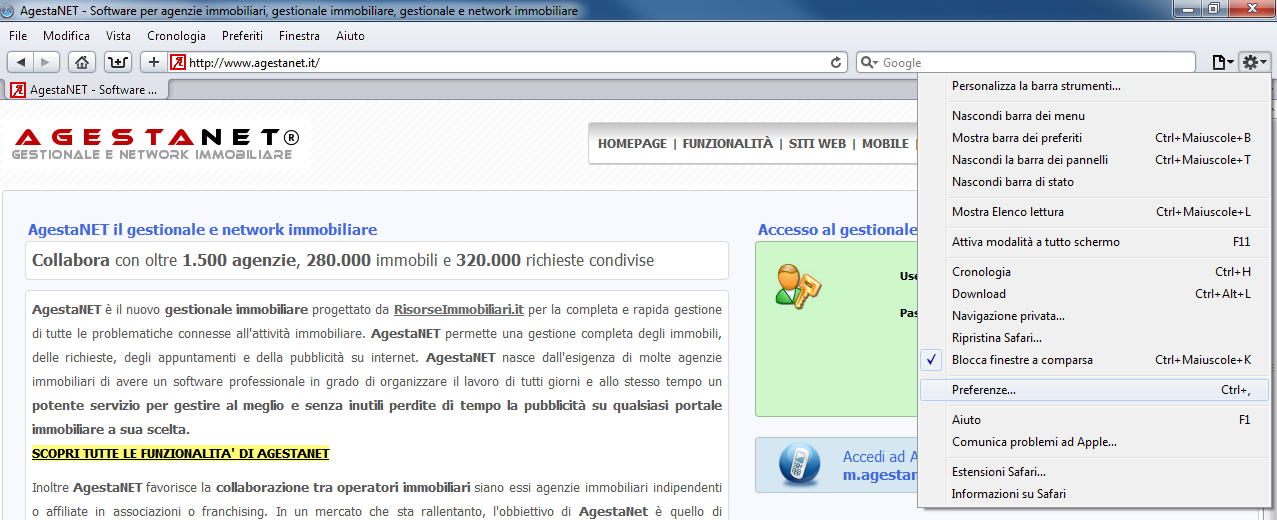Focus the address bar with agestanet.it URL
The image size is (1277, 520).
[507, 62]
